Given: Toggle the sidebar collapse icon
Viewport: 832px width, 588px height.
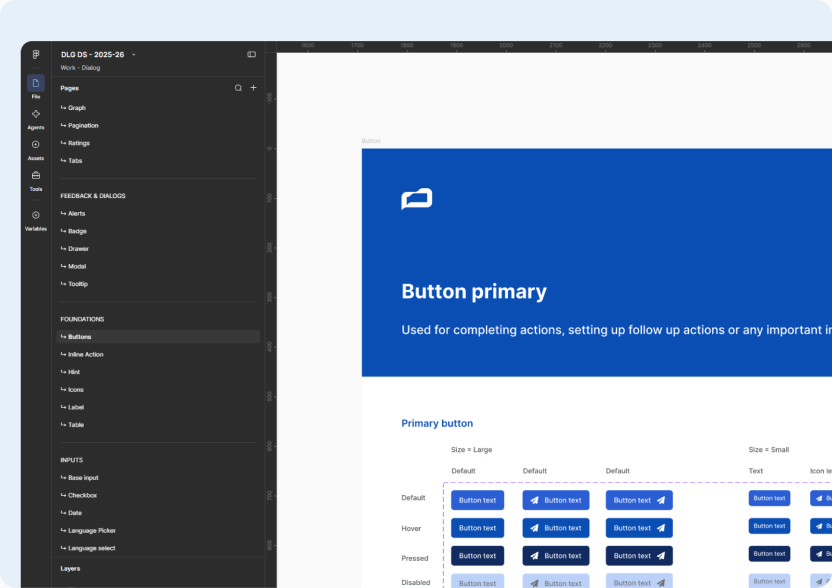Looking at the screenshot, I should click(x=252, y=54).
